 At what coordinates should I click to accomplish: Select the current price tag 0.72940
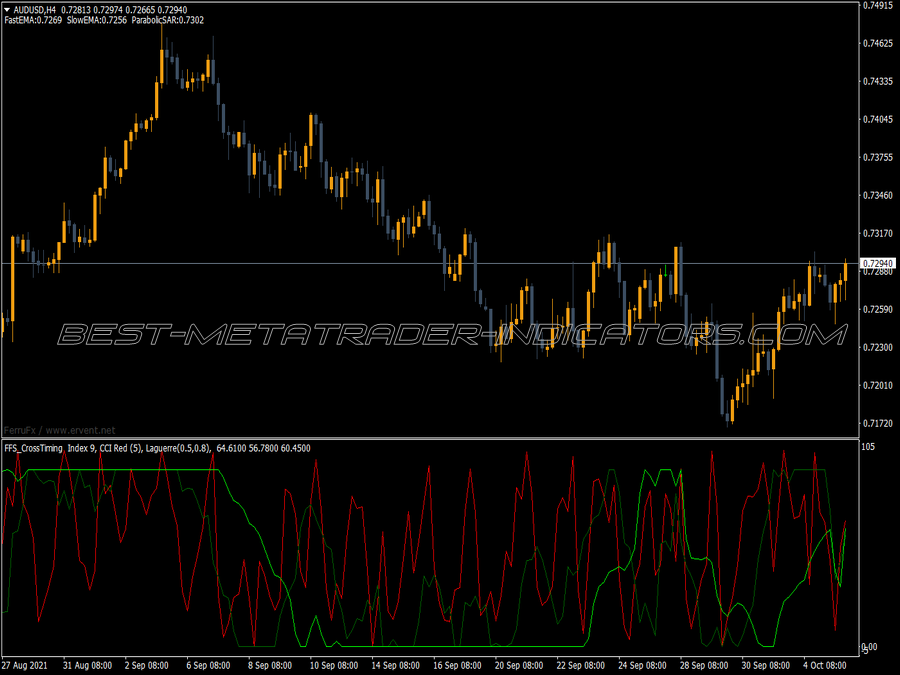click(x=878, y=263)
